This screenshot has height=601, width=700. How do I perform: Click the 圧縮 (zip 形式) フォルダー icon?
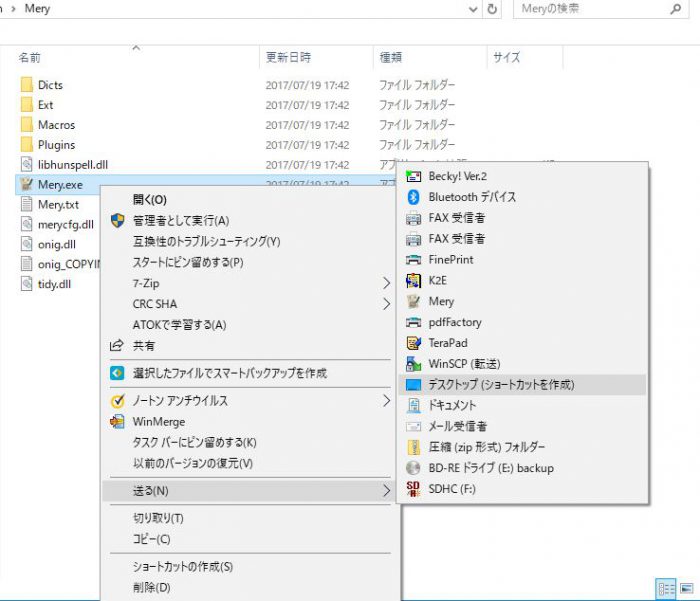pos(413,447)
